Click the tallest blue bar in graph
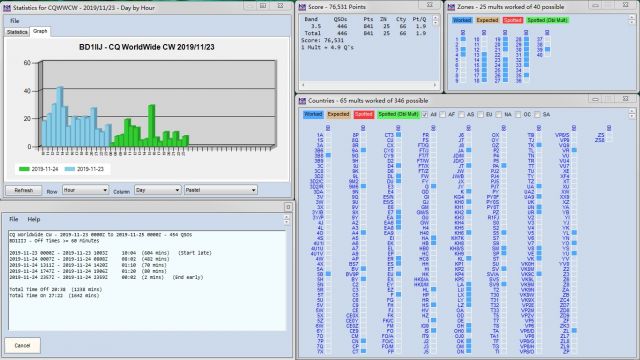The image size is (640, 360). click(x=60, y=116)
